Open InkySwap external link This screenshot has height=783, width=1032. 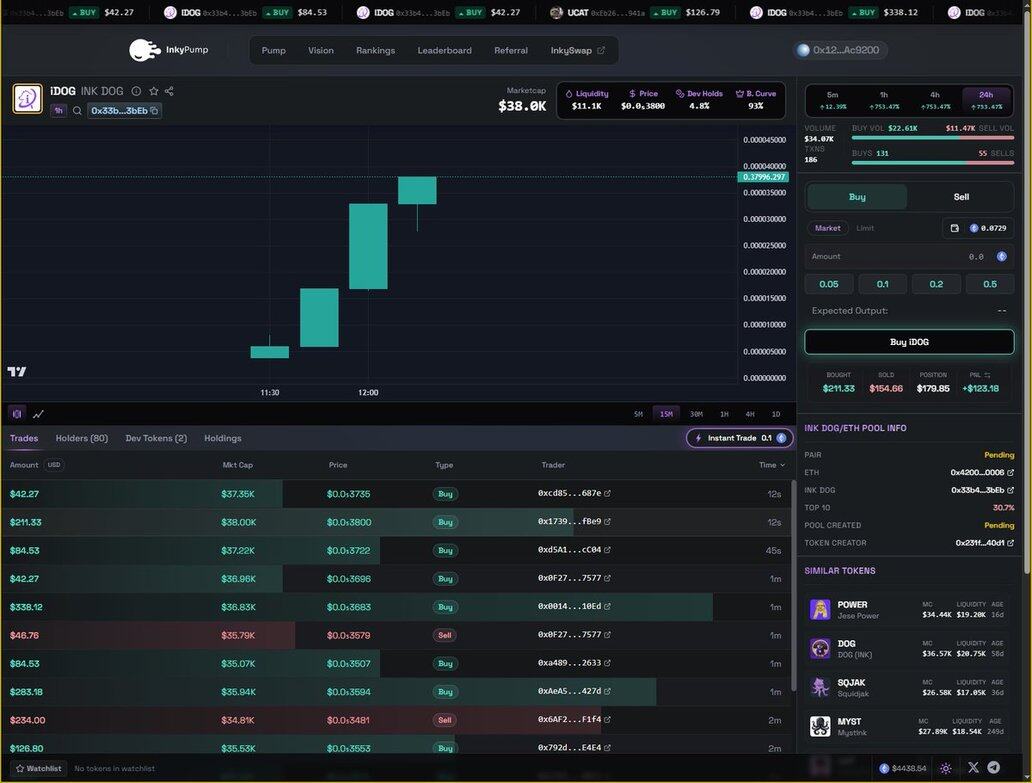(x=577, y=51)
